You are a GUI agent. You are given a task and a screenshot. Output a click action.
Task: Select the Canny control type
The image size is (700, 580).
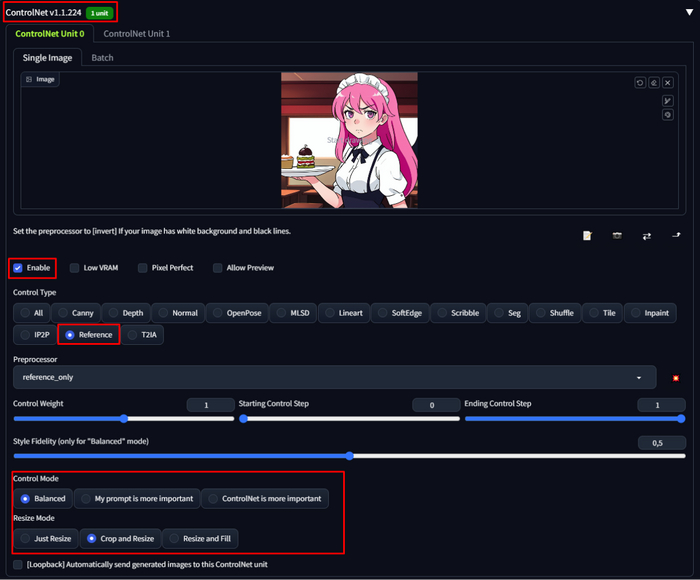[76, 313]
